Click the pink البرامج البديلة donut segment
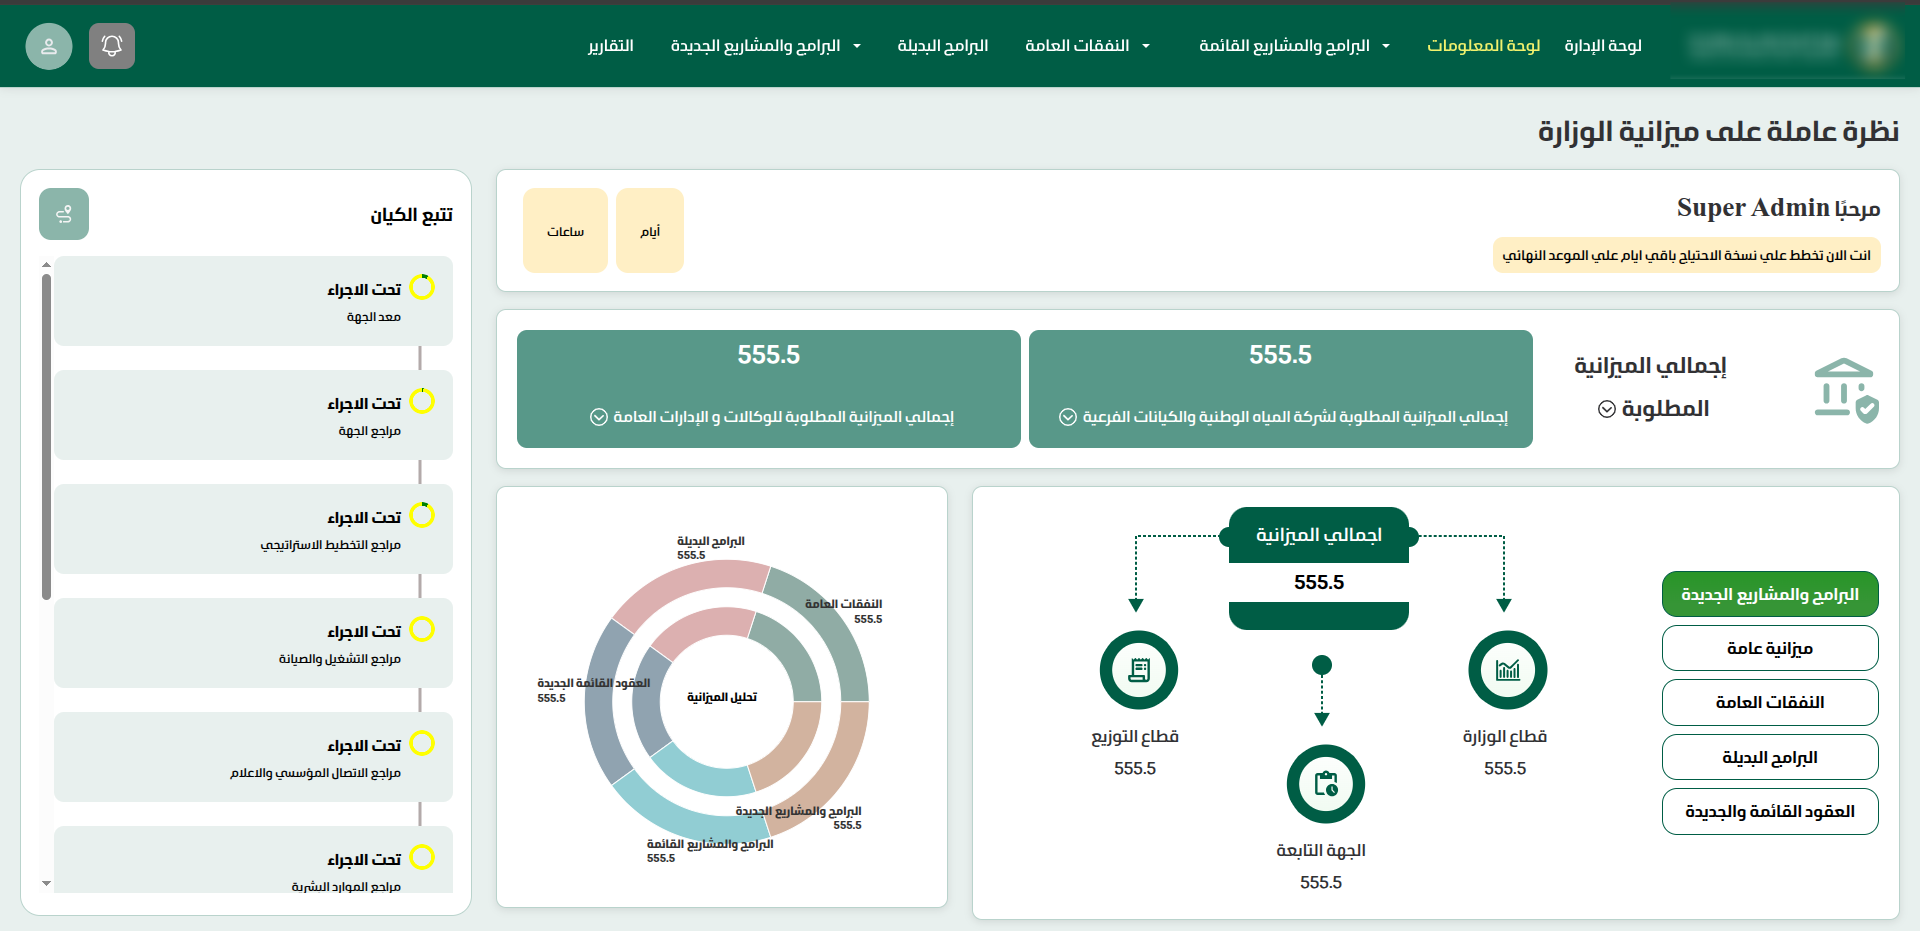This screenshot has height=931, width=1920. [x=690, y=583]
